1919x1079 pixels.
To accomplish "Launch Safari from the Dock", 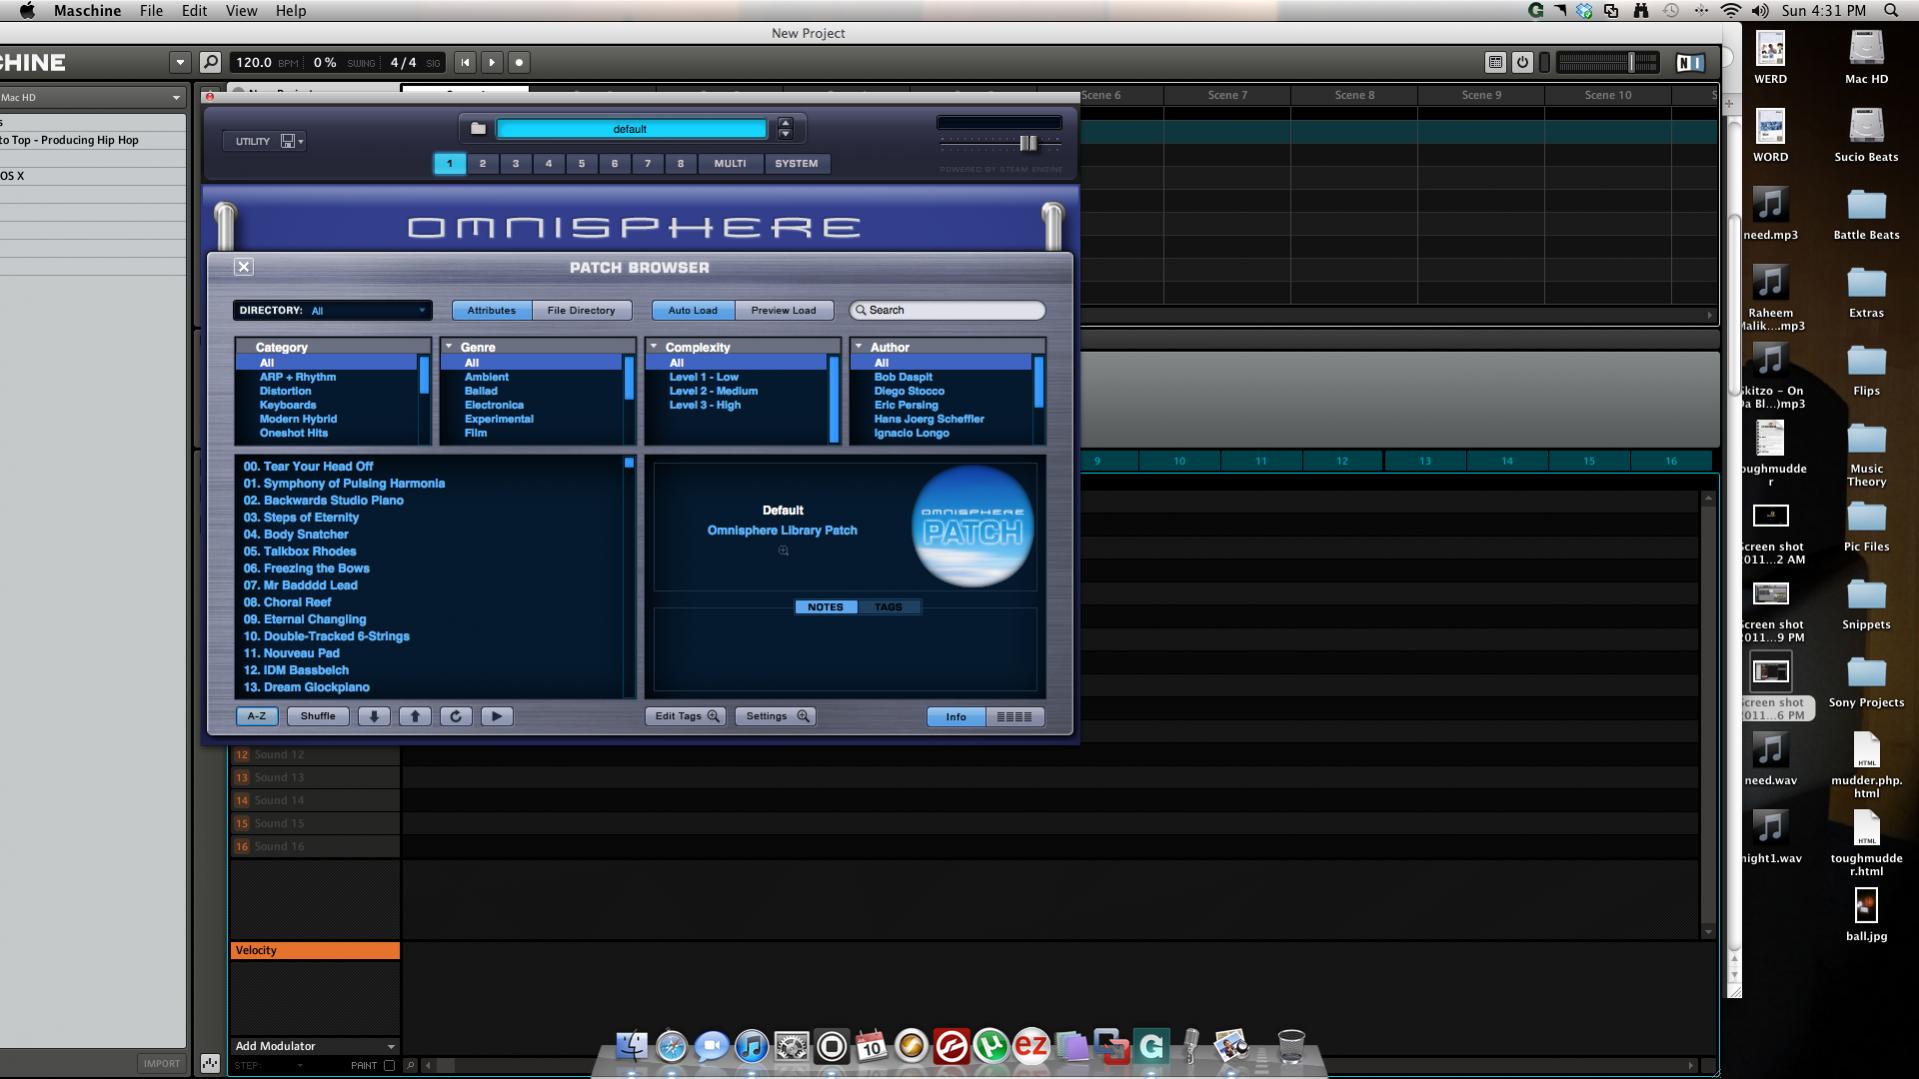I will (x=671, y=1047).
